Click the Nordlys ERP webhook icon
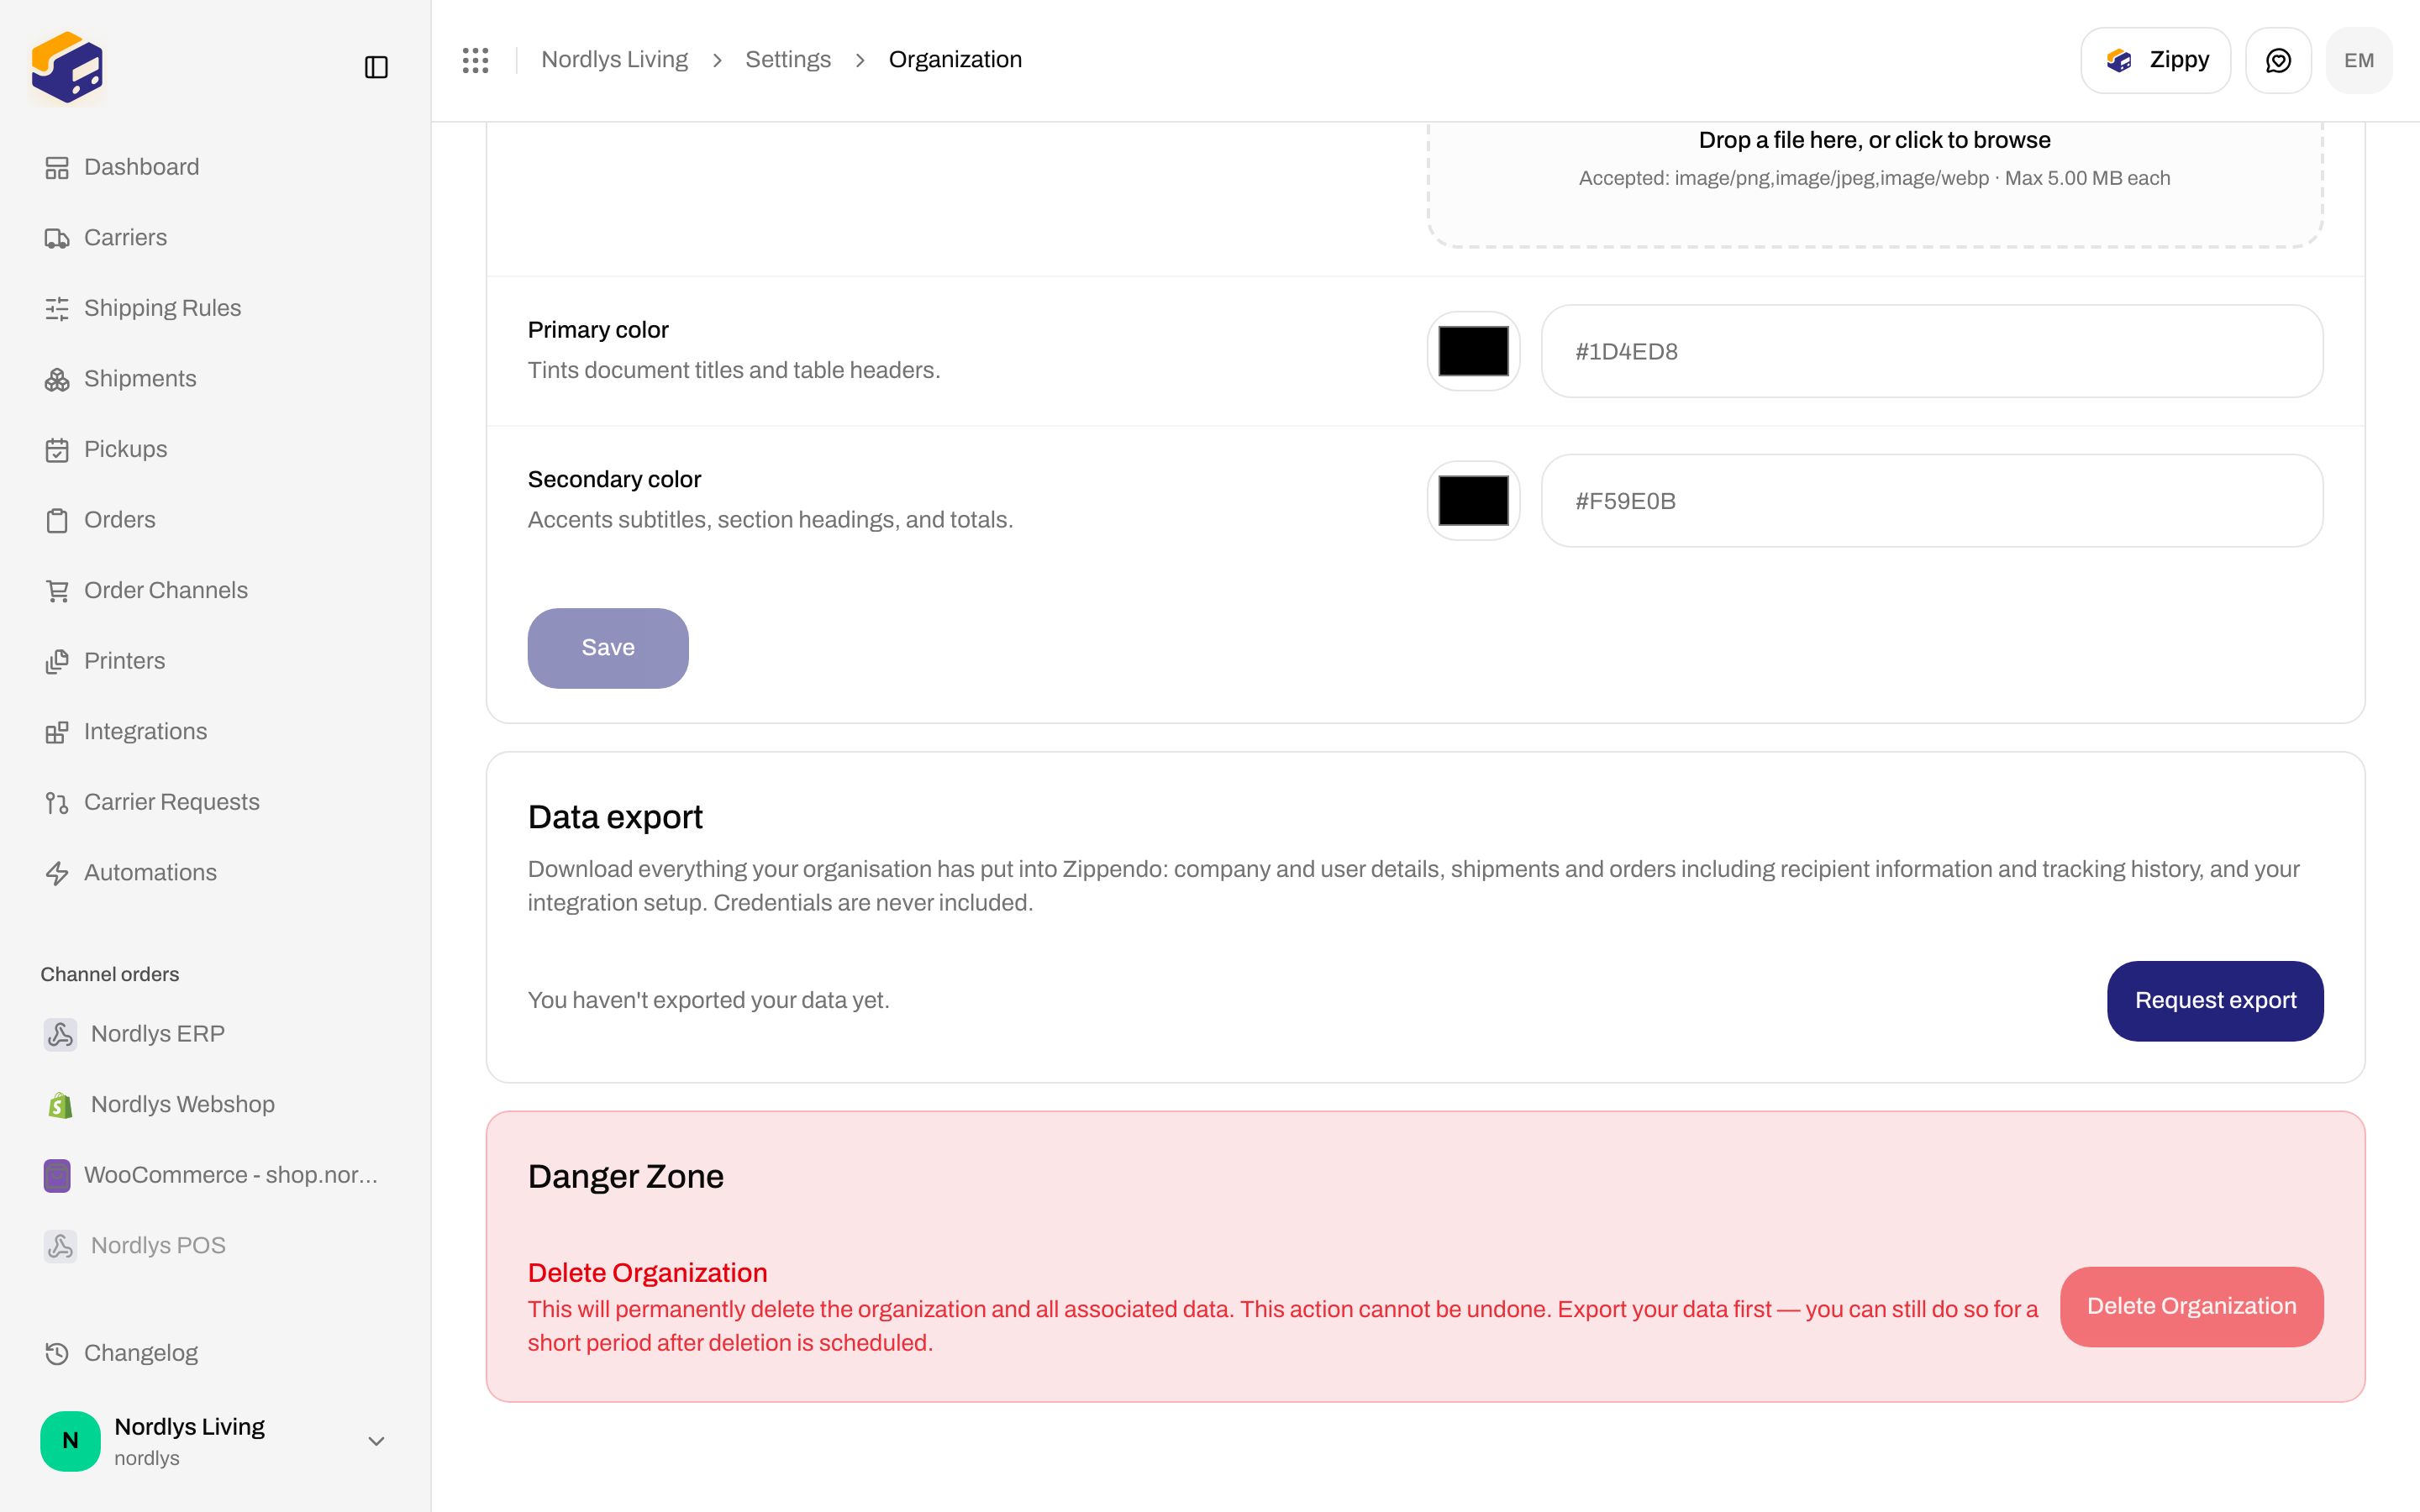The width and height of the screenshot is (2420, 1512). point(60,1034)
